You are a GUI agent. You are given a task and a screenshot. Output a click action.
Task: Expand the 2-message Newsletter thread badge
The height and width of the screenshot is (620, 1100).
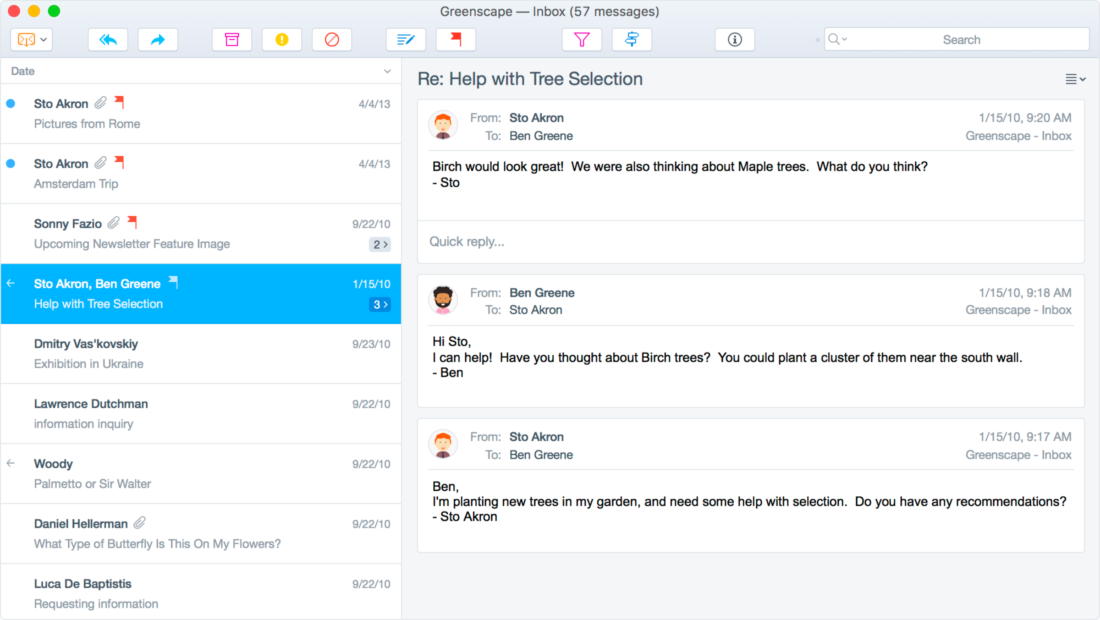click(x=380, y=245)
